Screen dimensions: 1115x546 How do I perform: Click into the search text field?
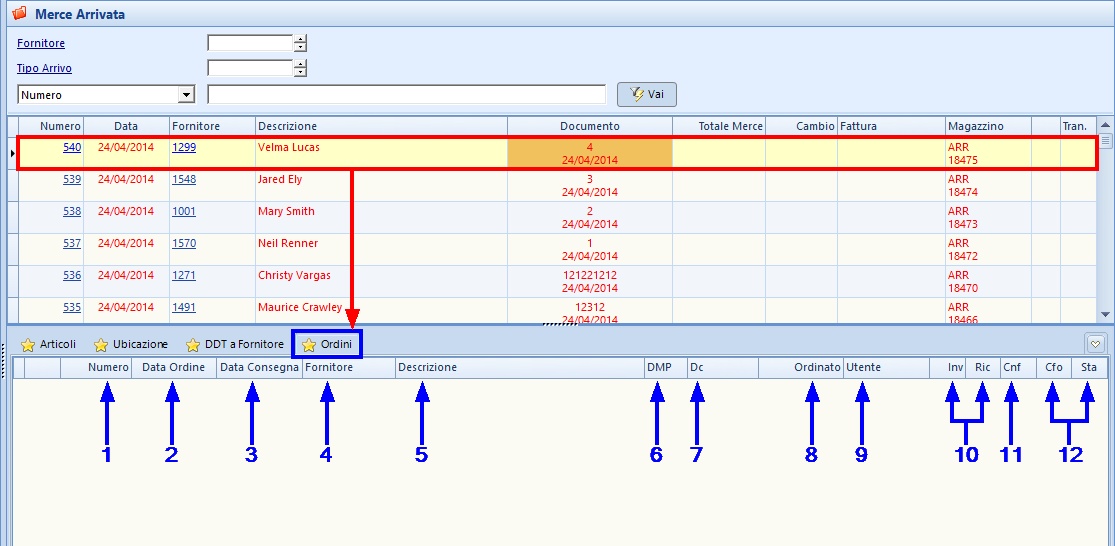(x=406, y=95)
